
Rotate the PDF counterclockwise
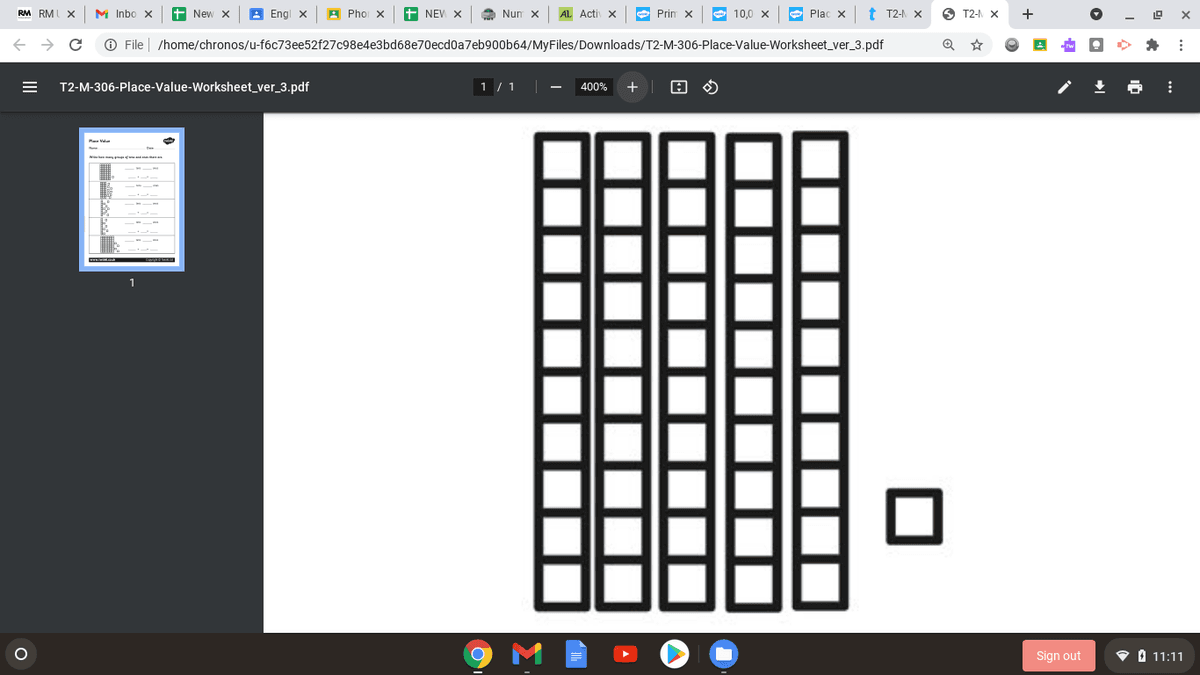pos(711,87)
